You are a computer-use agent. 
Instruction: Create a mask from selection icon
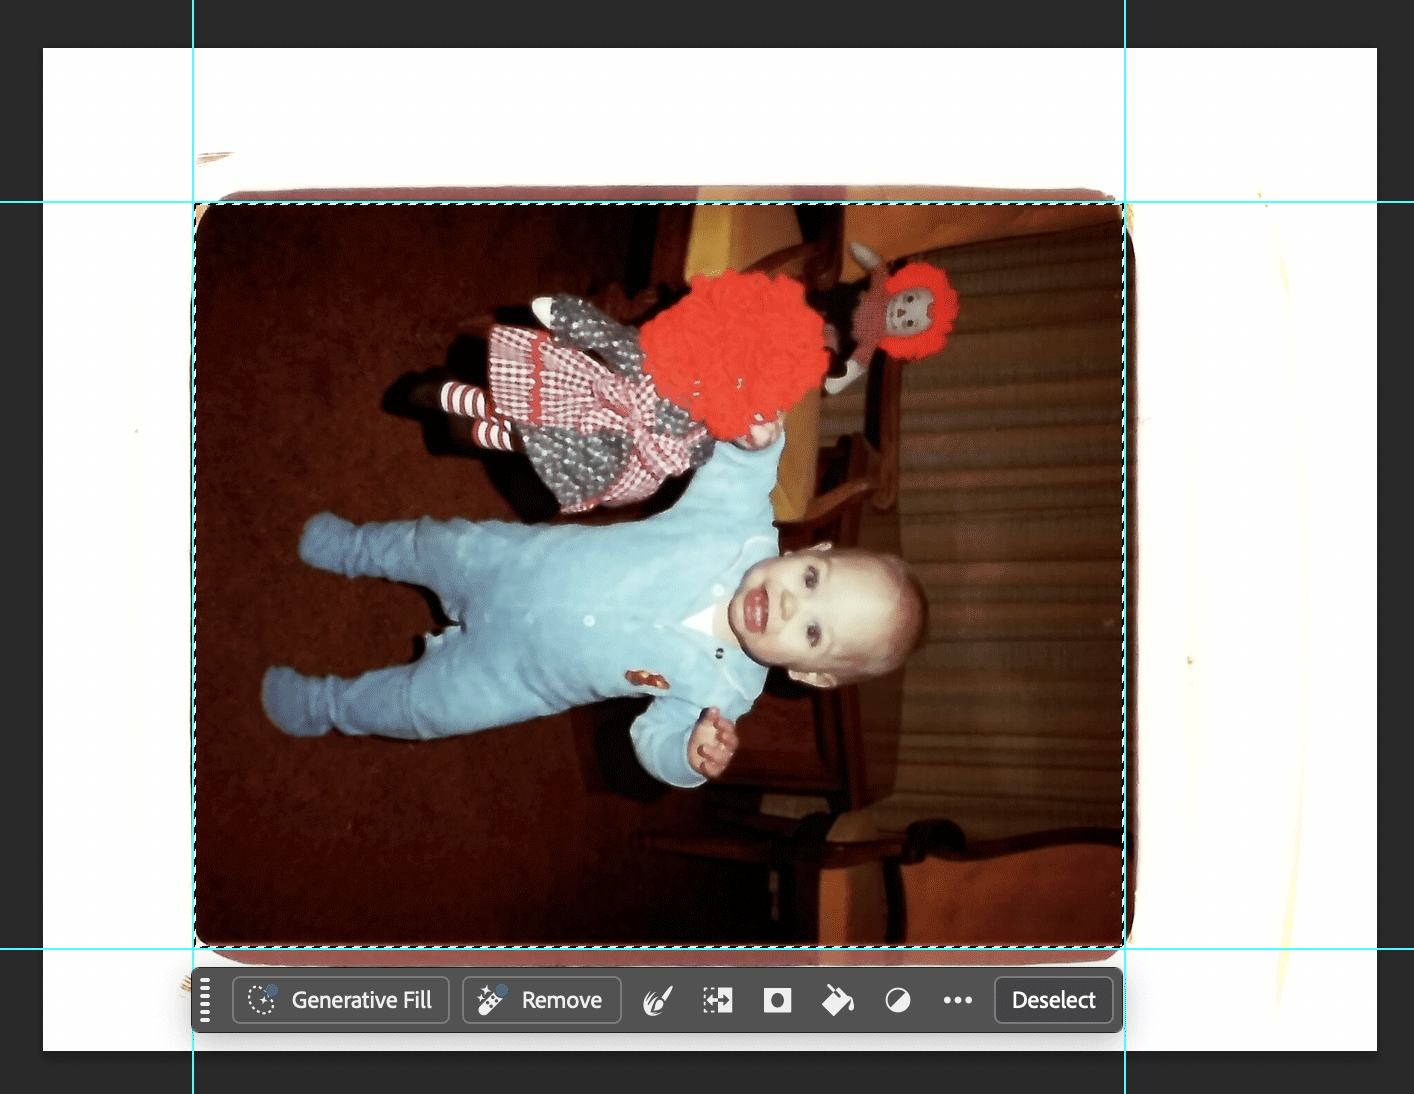pos(777,1000)
